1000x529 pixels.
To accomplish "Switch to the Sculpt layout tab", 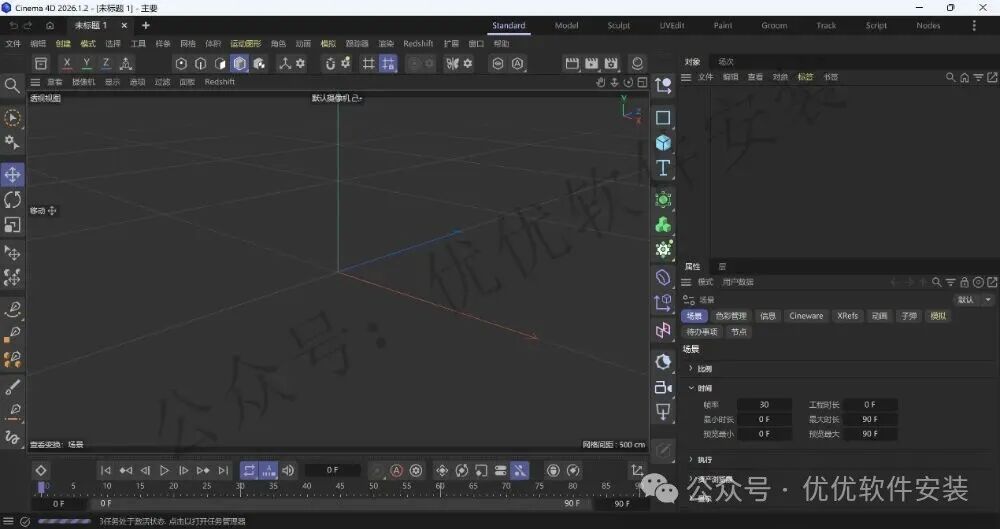I will pos(619,26).
